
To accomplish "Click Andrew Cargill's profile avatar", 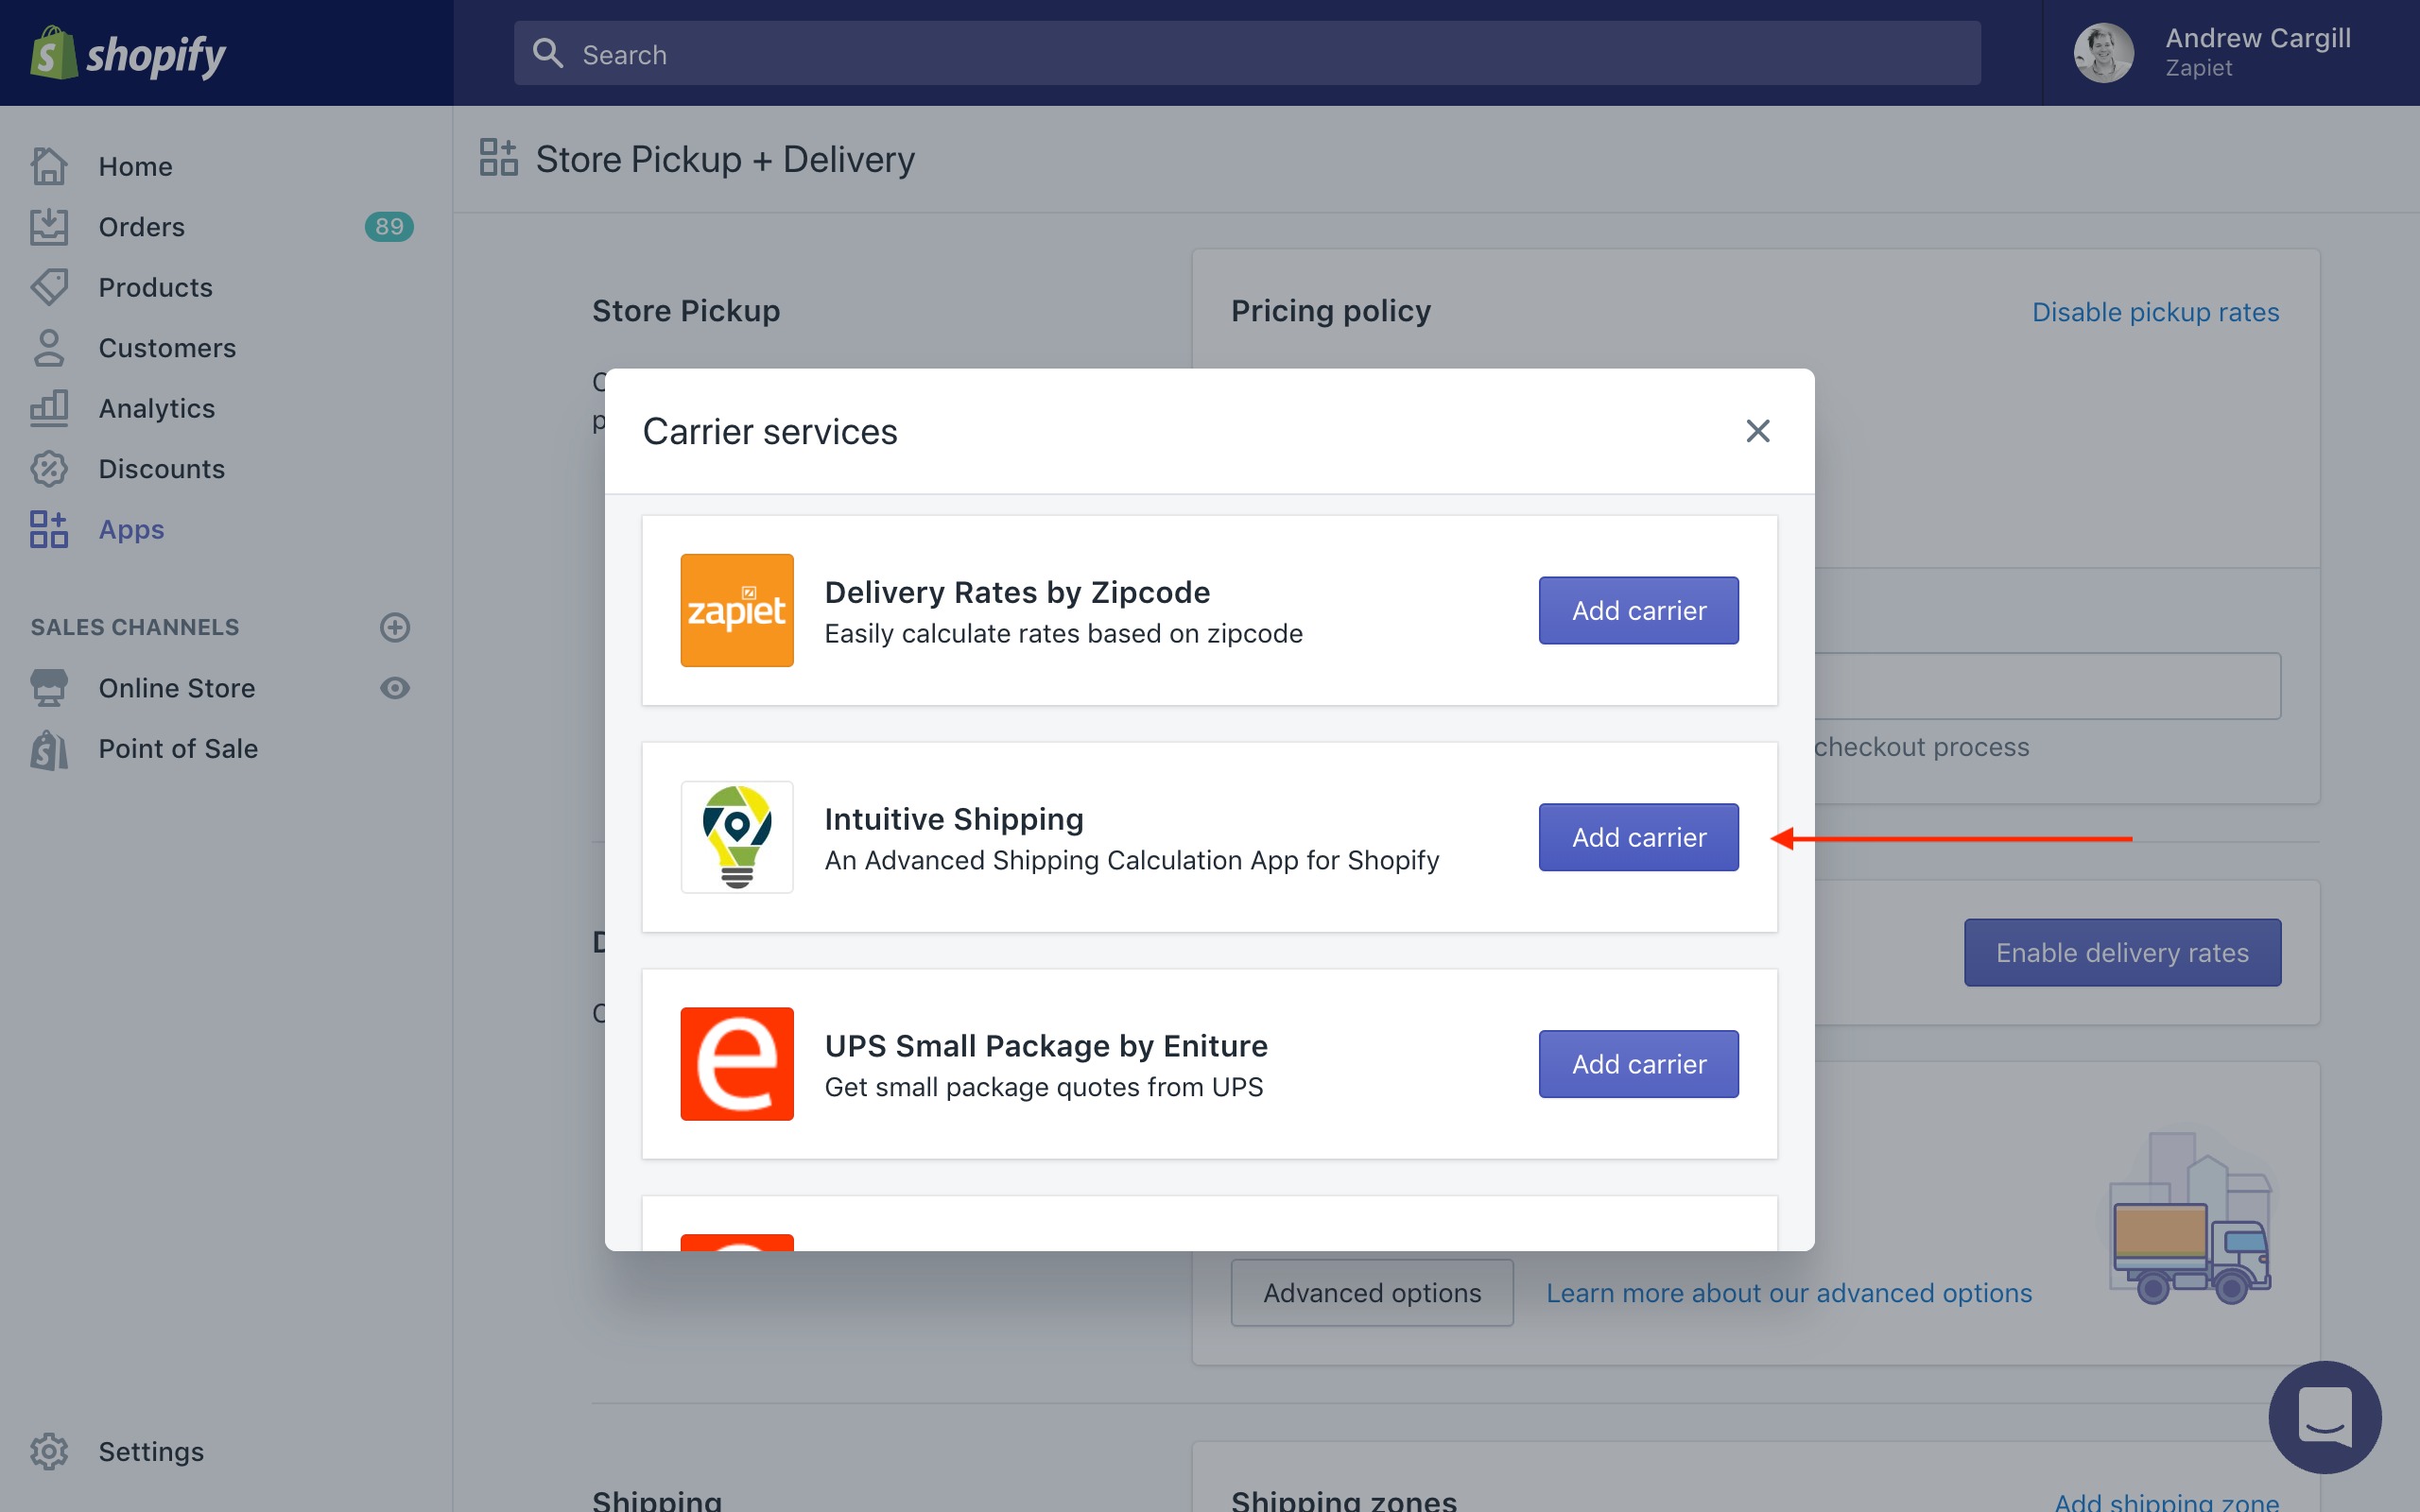I will pyautogui.click(x=2103, y=53).
